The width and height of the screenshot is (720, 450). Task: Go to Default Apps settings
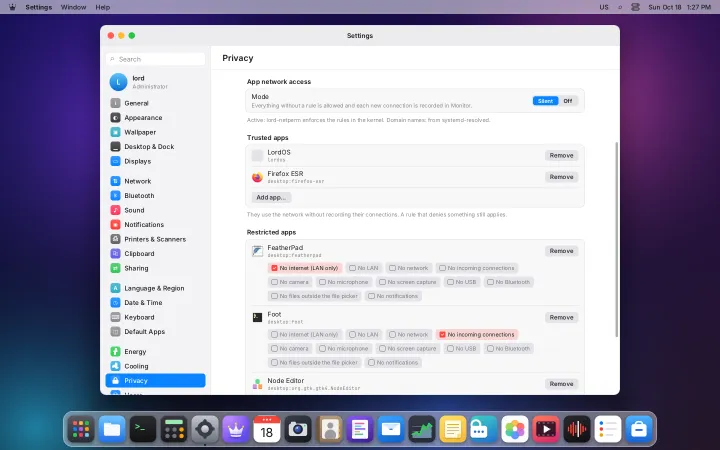tap(155, 332)
